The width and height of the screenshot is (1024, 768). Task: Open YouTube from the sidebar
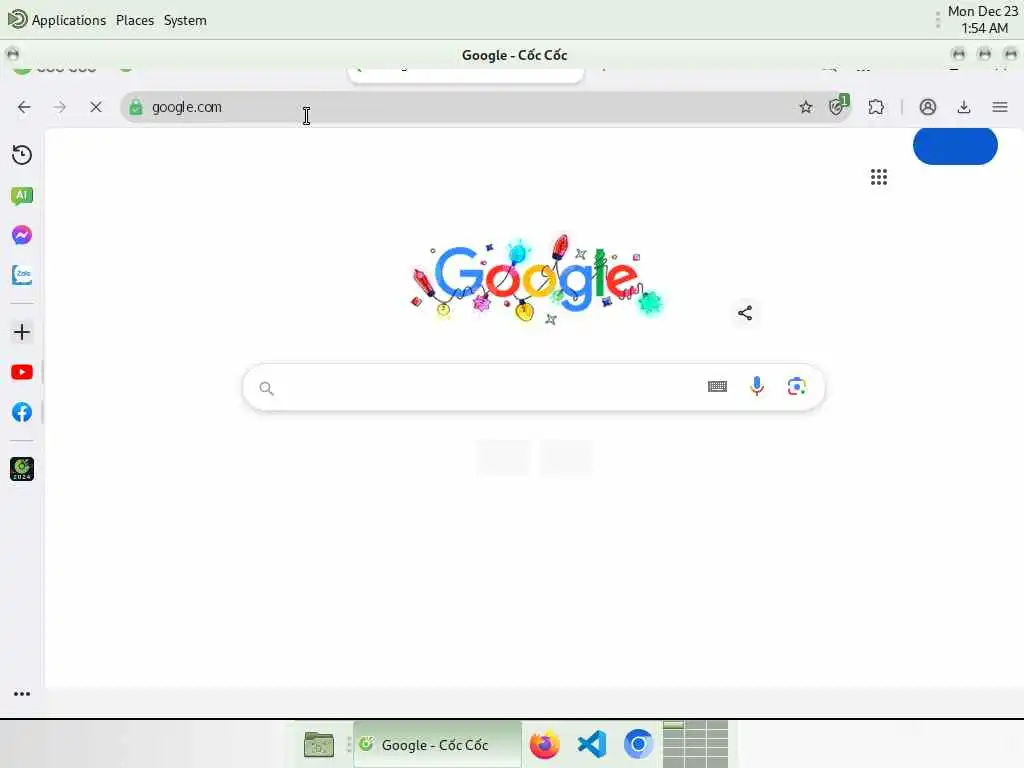[x=22, y=372]
